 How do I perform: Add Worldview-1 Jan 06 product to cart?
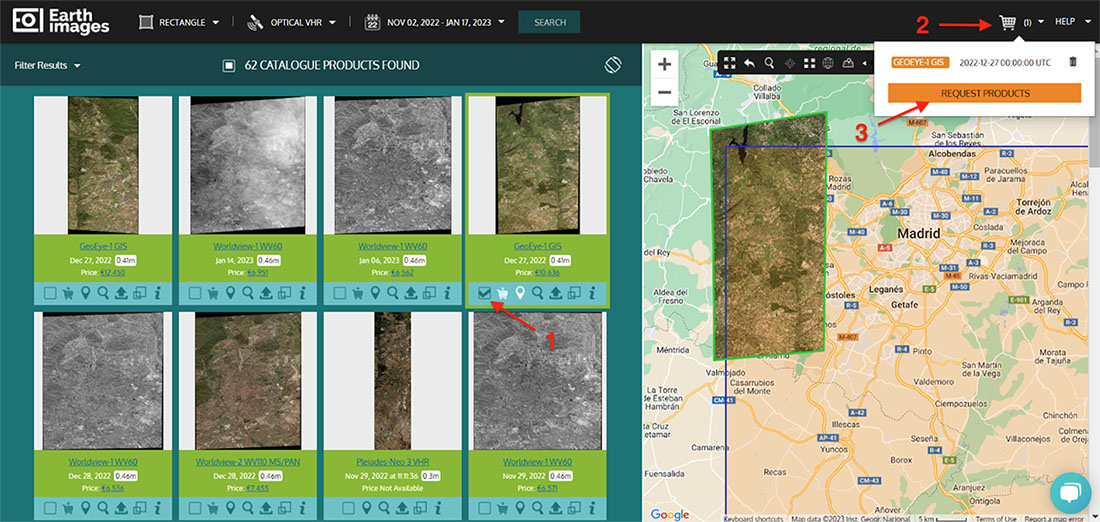(x=357, y=293)
